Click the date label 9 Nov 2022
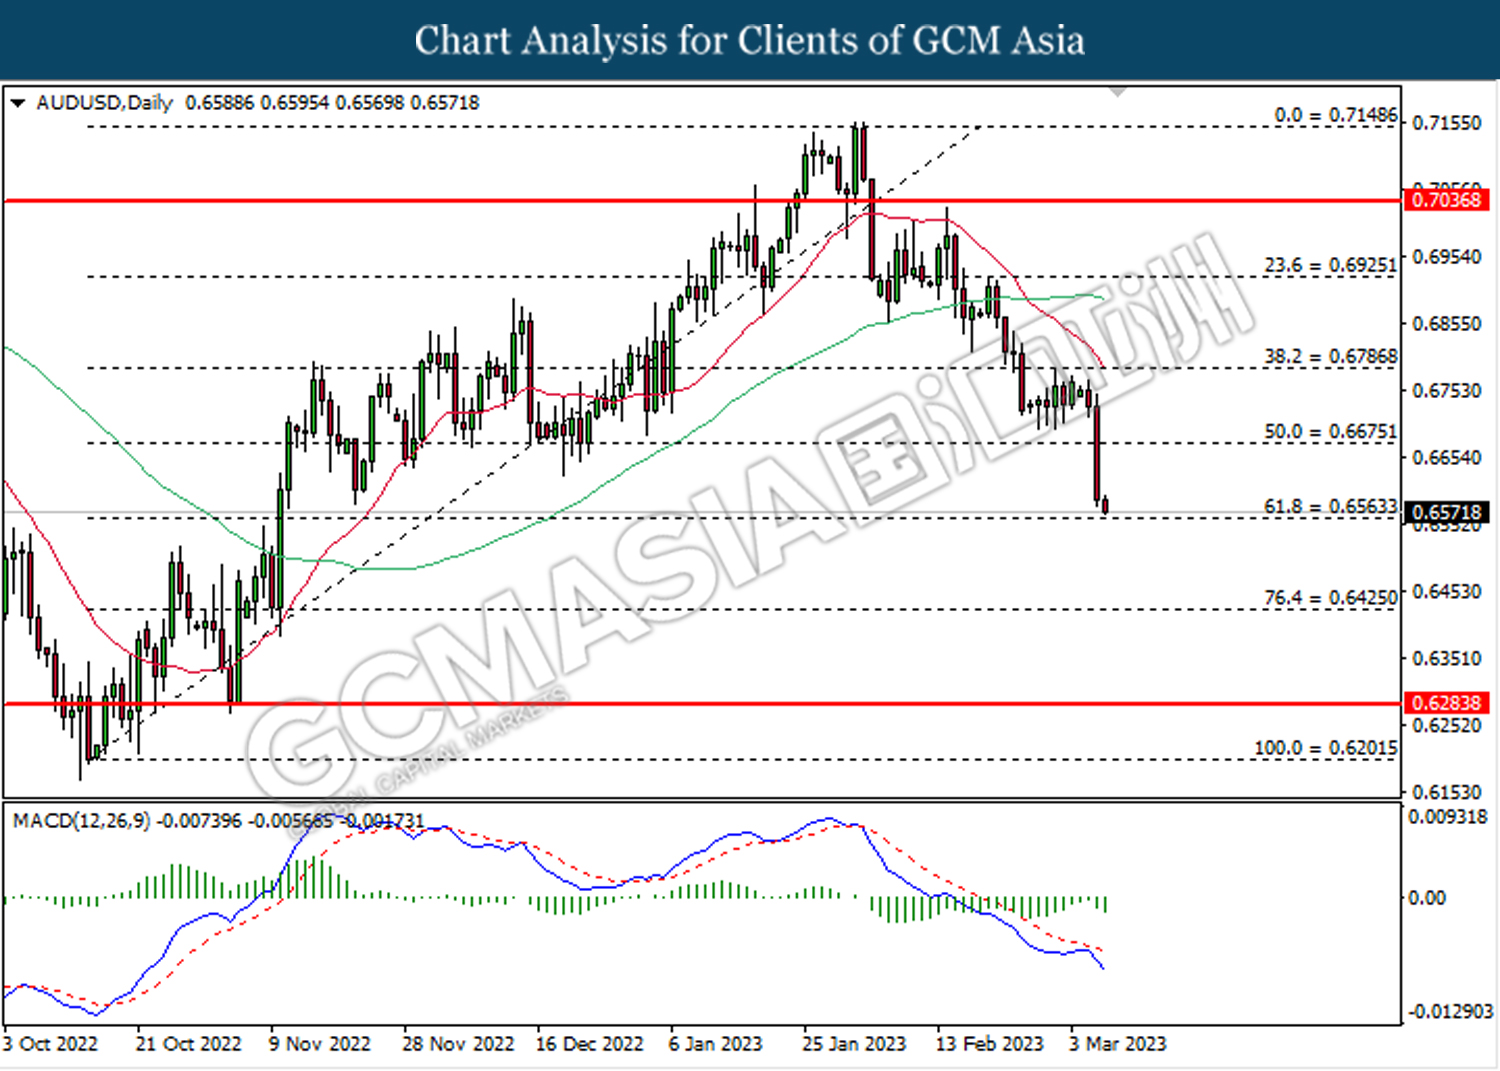 pyautogui.click(x=320, y=1044)
